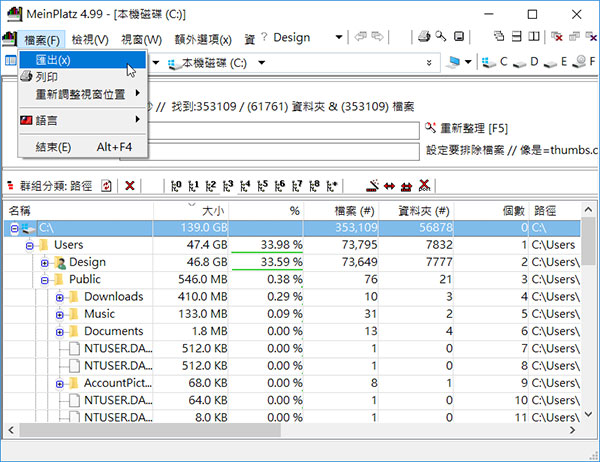Click the 檔案(F) menu header
600x462 pixels.
tap(42, 39)
